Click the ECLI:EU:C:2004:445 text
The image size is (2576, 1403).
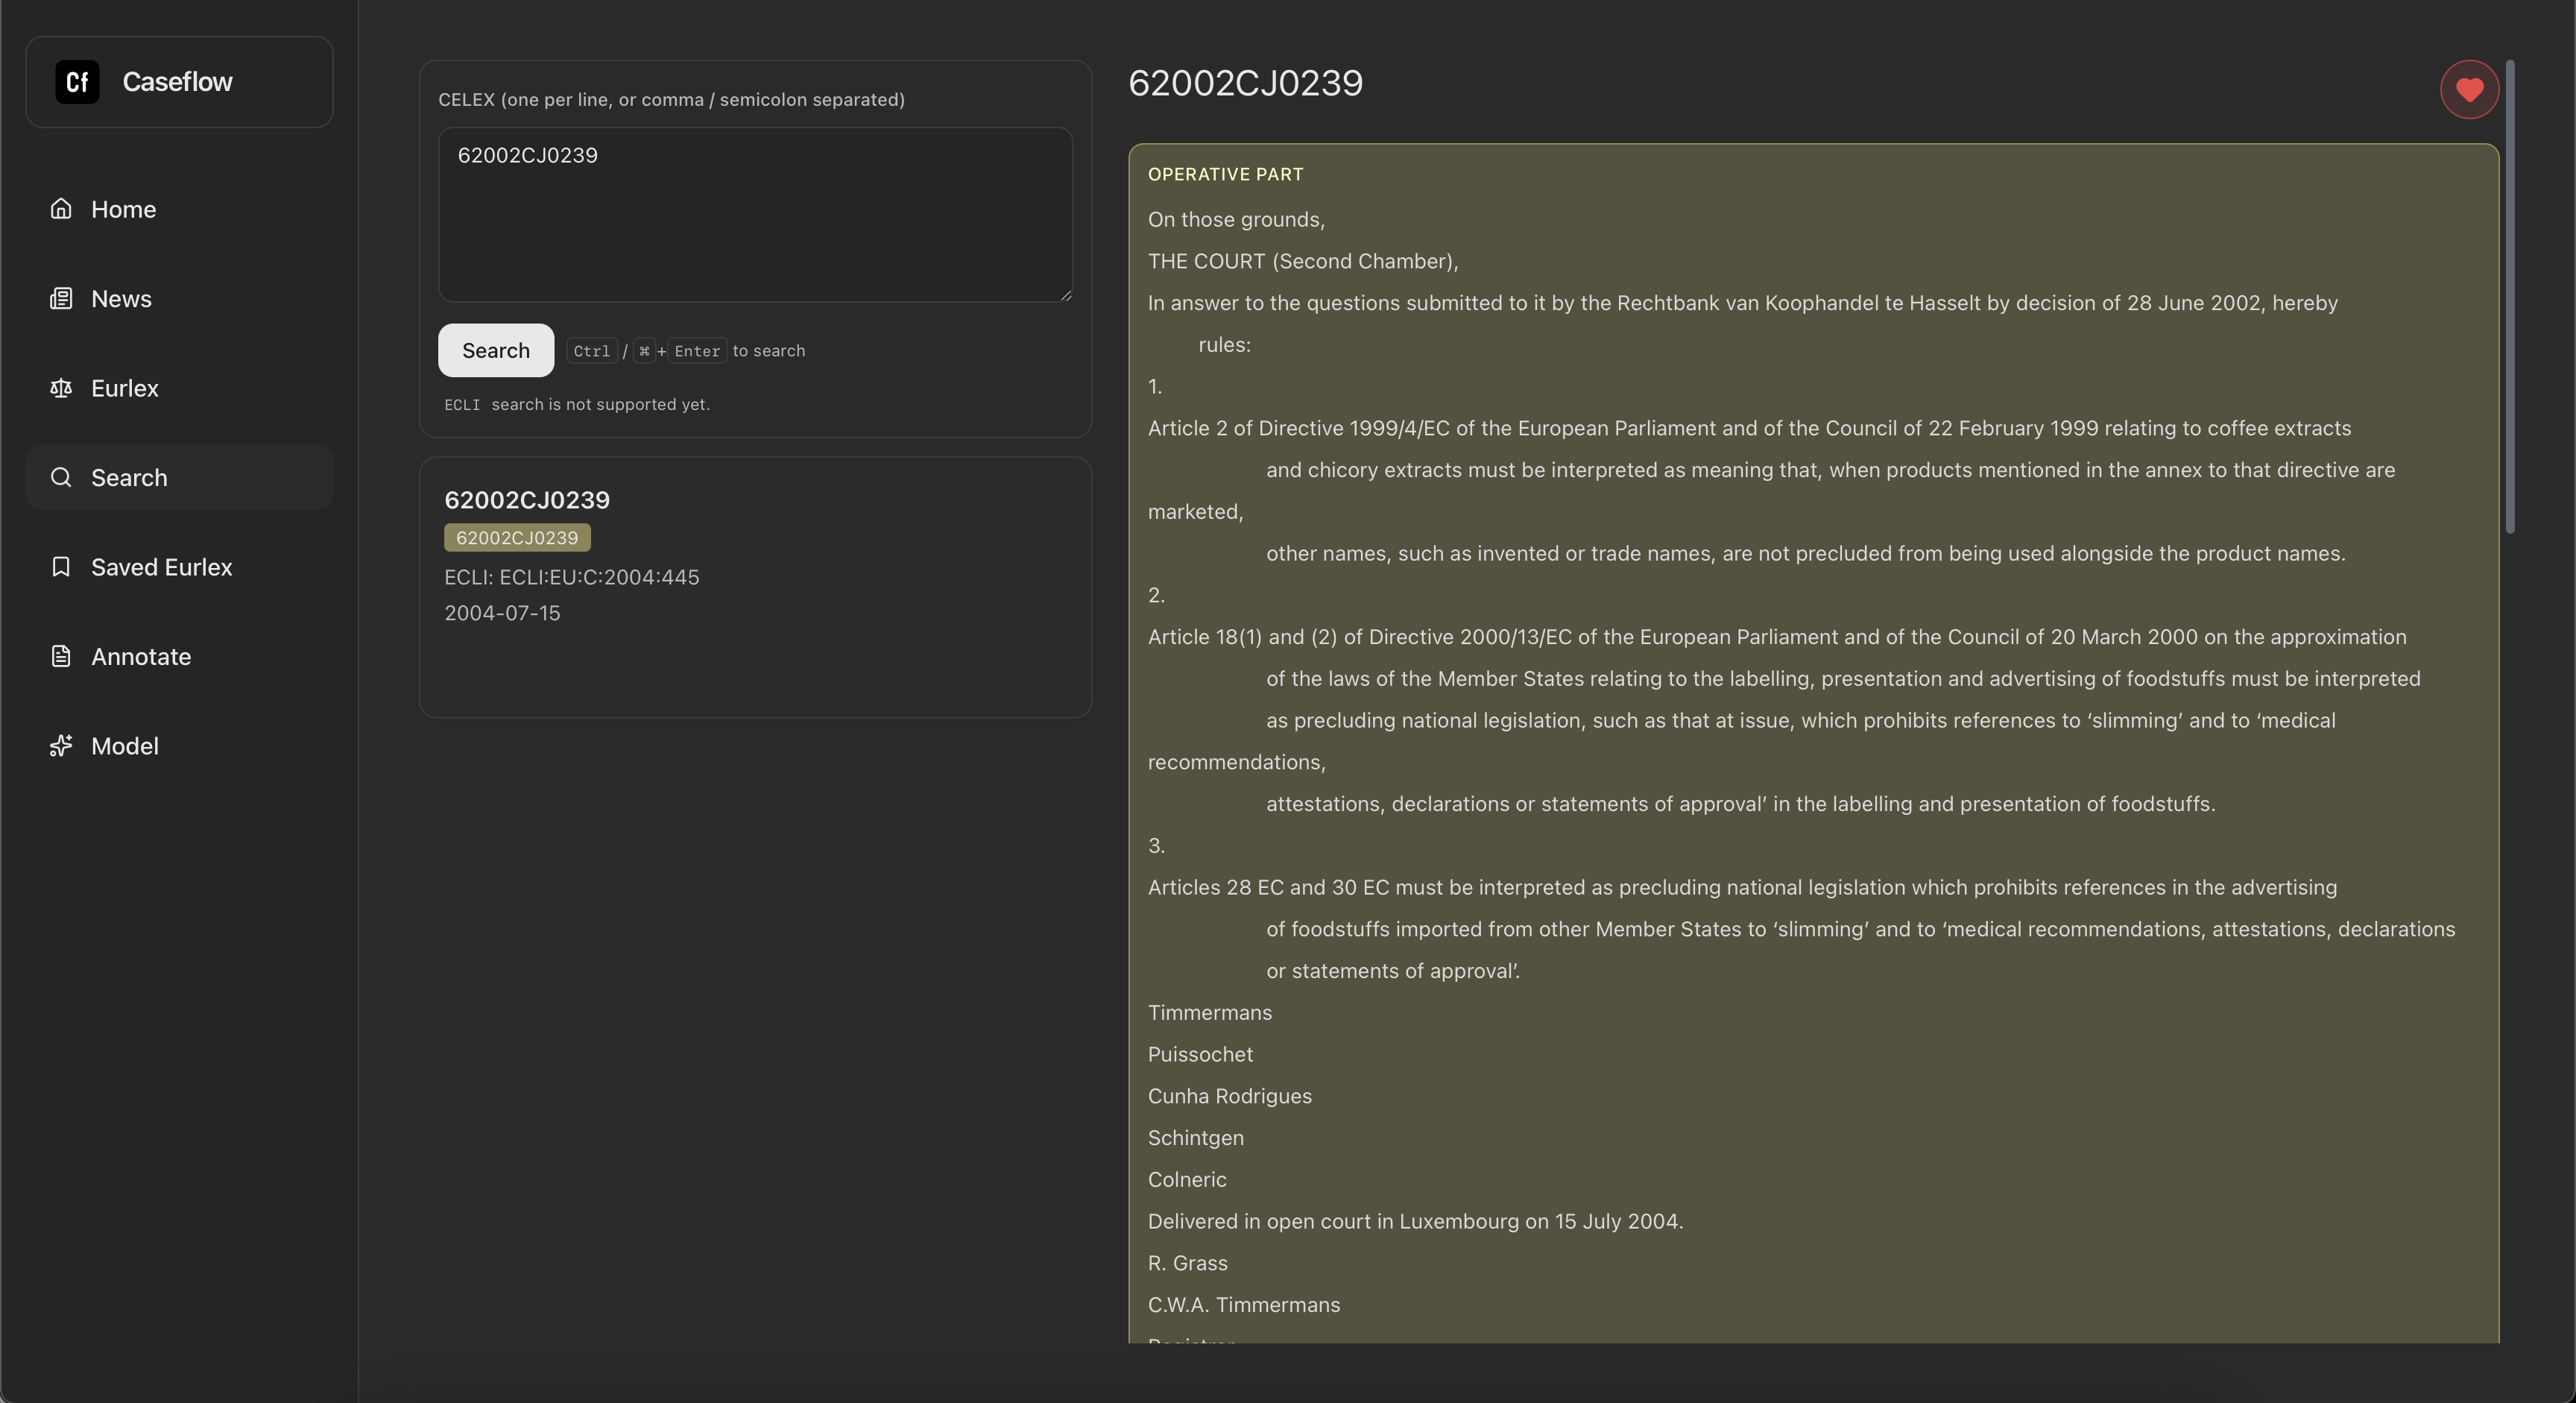pyautogui.click(x=599, y=577)
